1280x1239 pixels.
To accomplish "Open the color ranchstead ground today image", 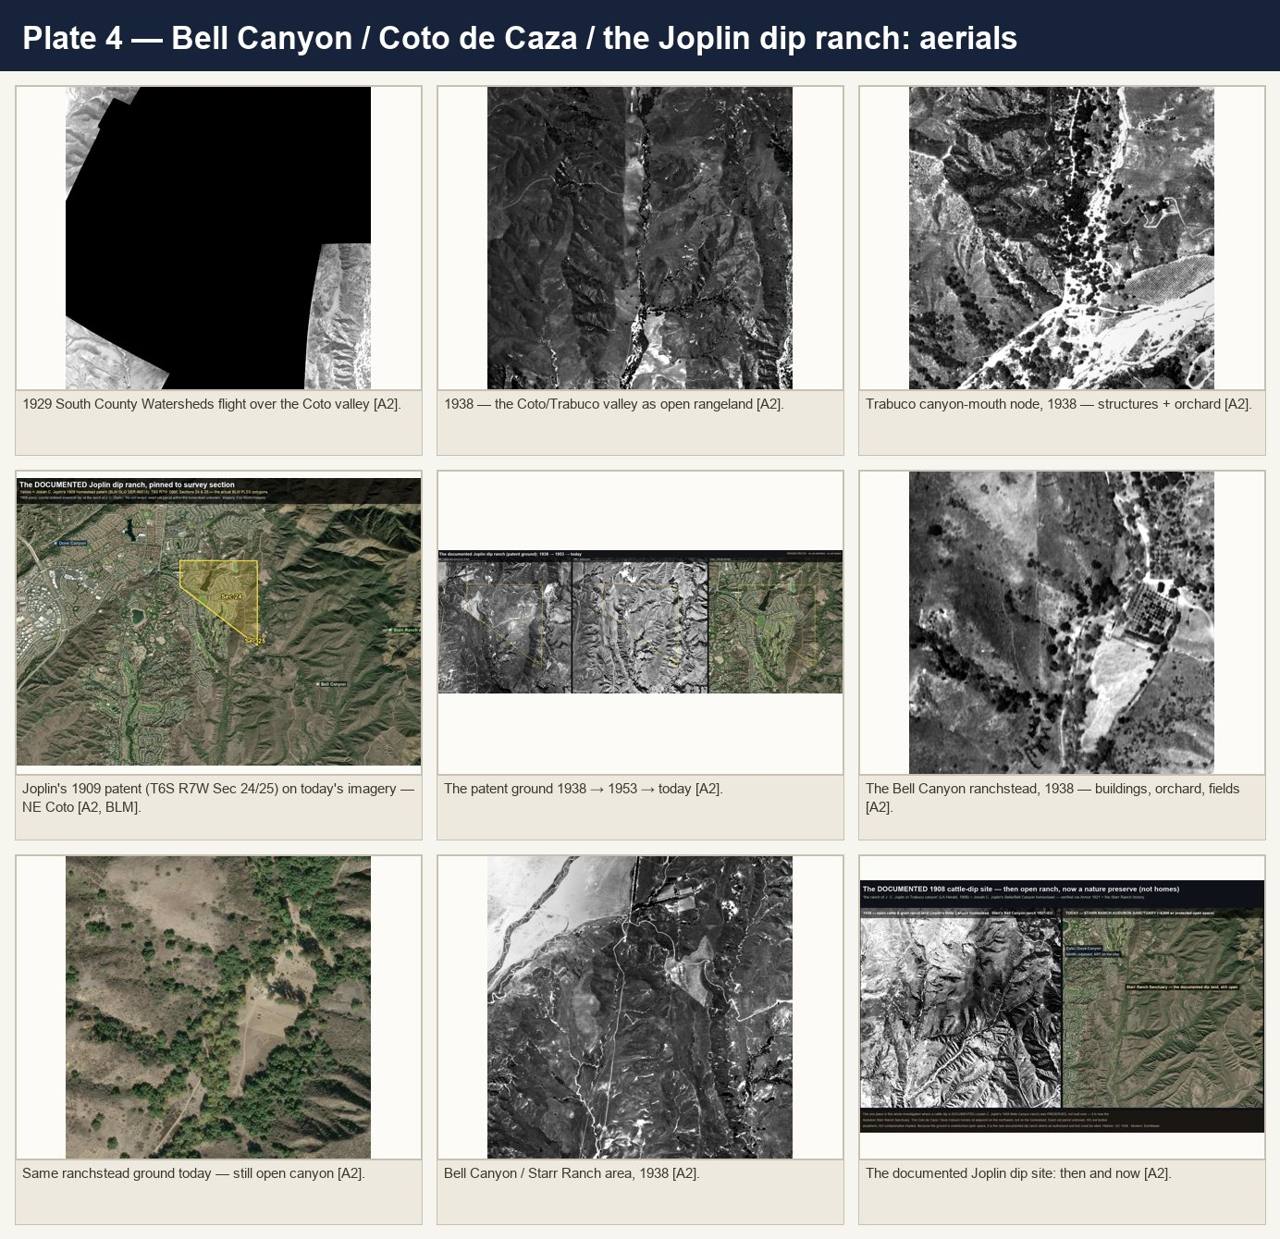I will tap(218, 1007).
